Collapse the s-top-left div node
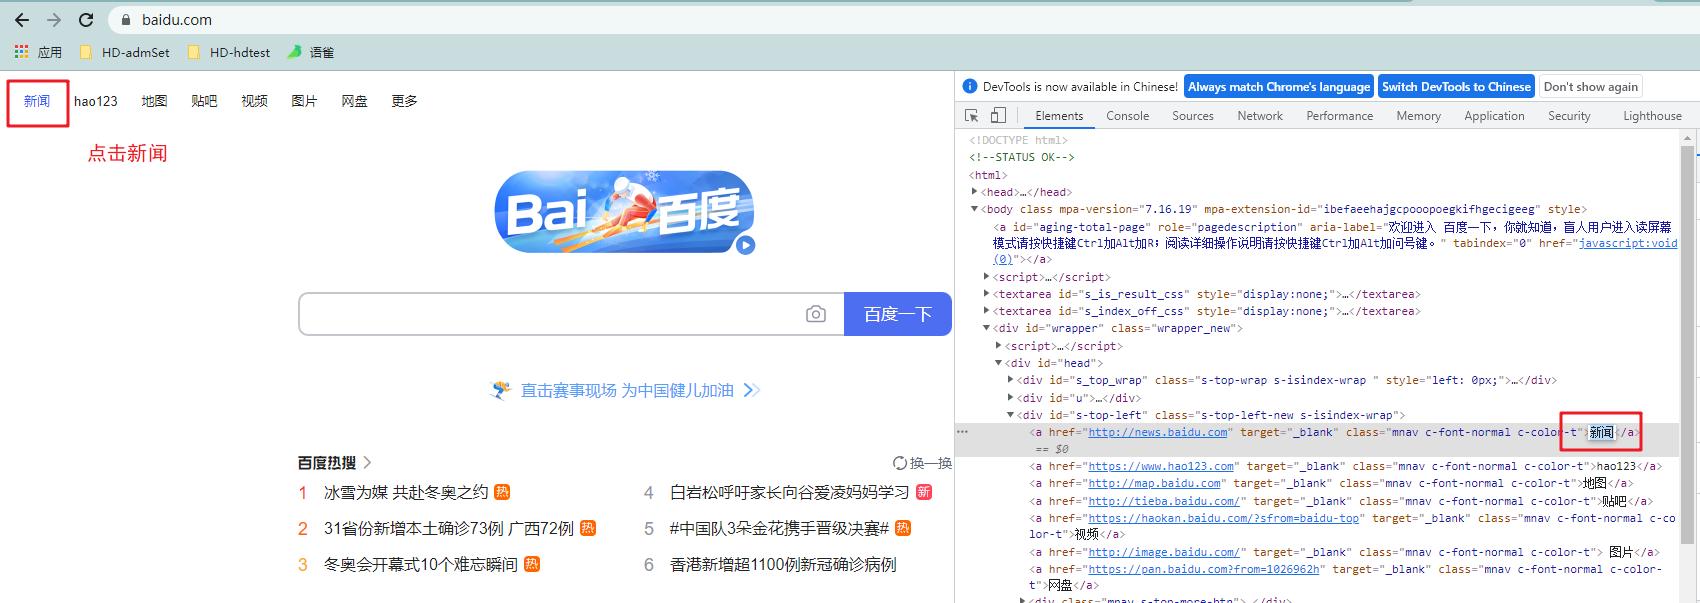1700x603 pixels. coord(1010,415)
